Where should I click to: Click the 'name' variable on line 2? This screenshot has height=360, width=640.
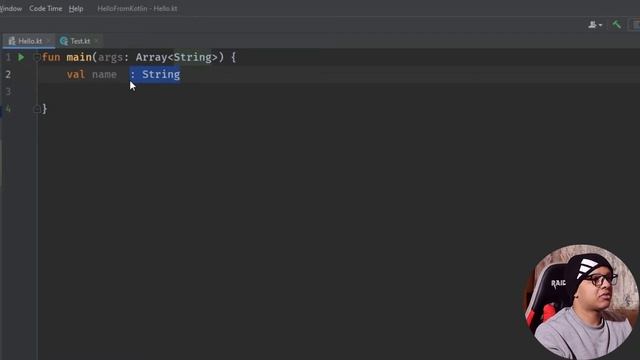(x=104, y=74)
